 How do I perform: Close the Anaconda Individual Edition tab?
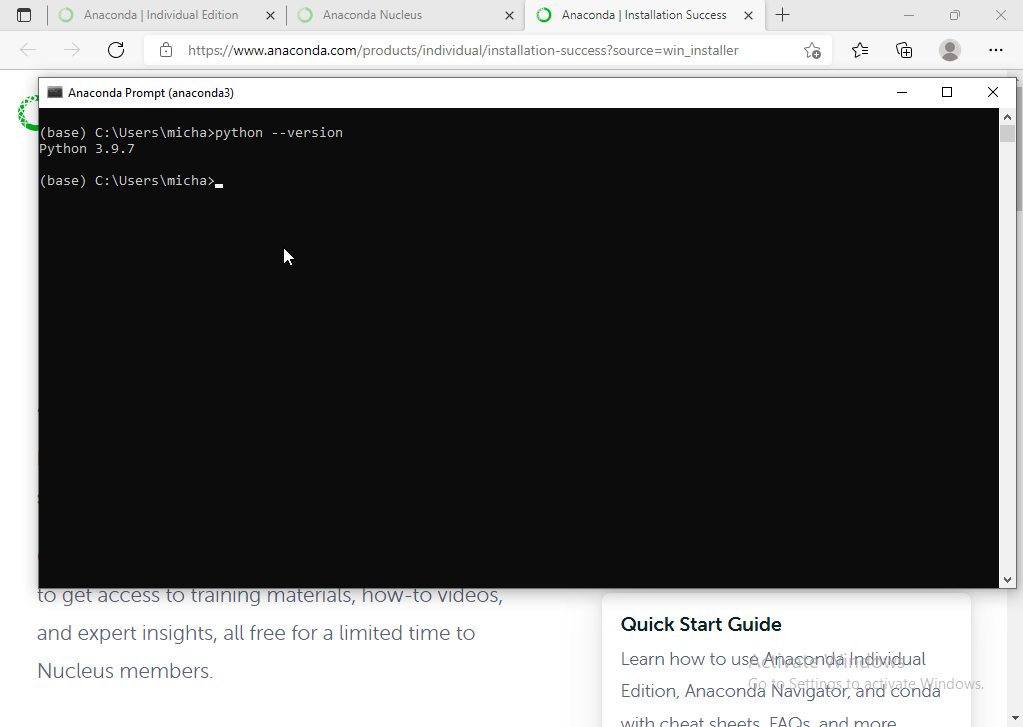(x=270, y=15)
